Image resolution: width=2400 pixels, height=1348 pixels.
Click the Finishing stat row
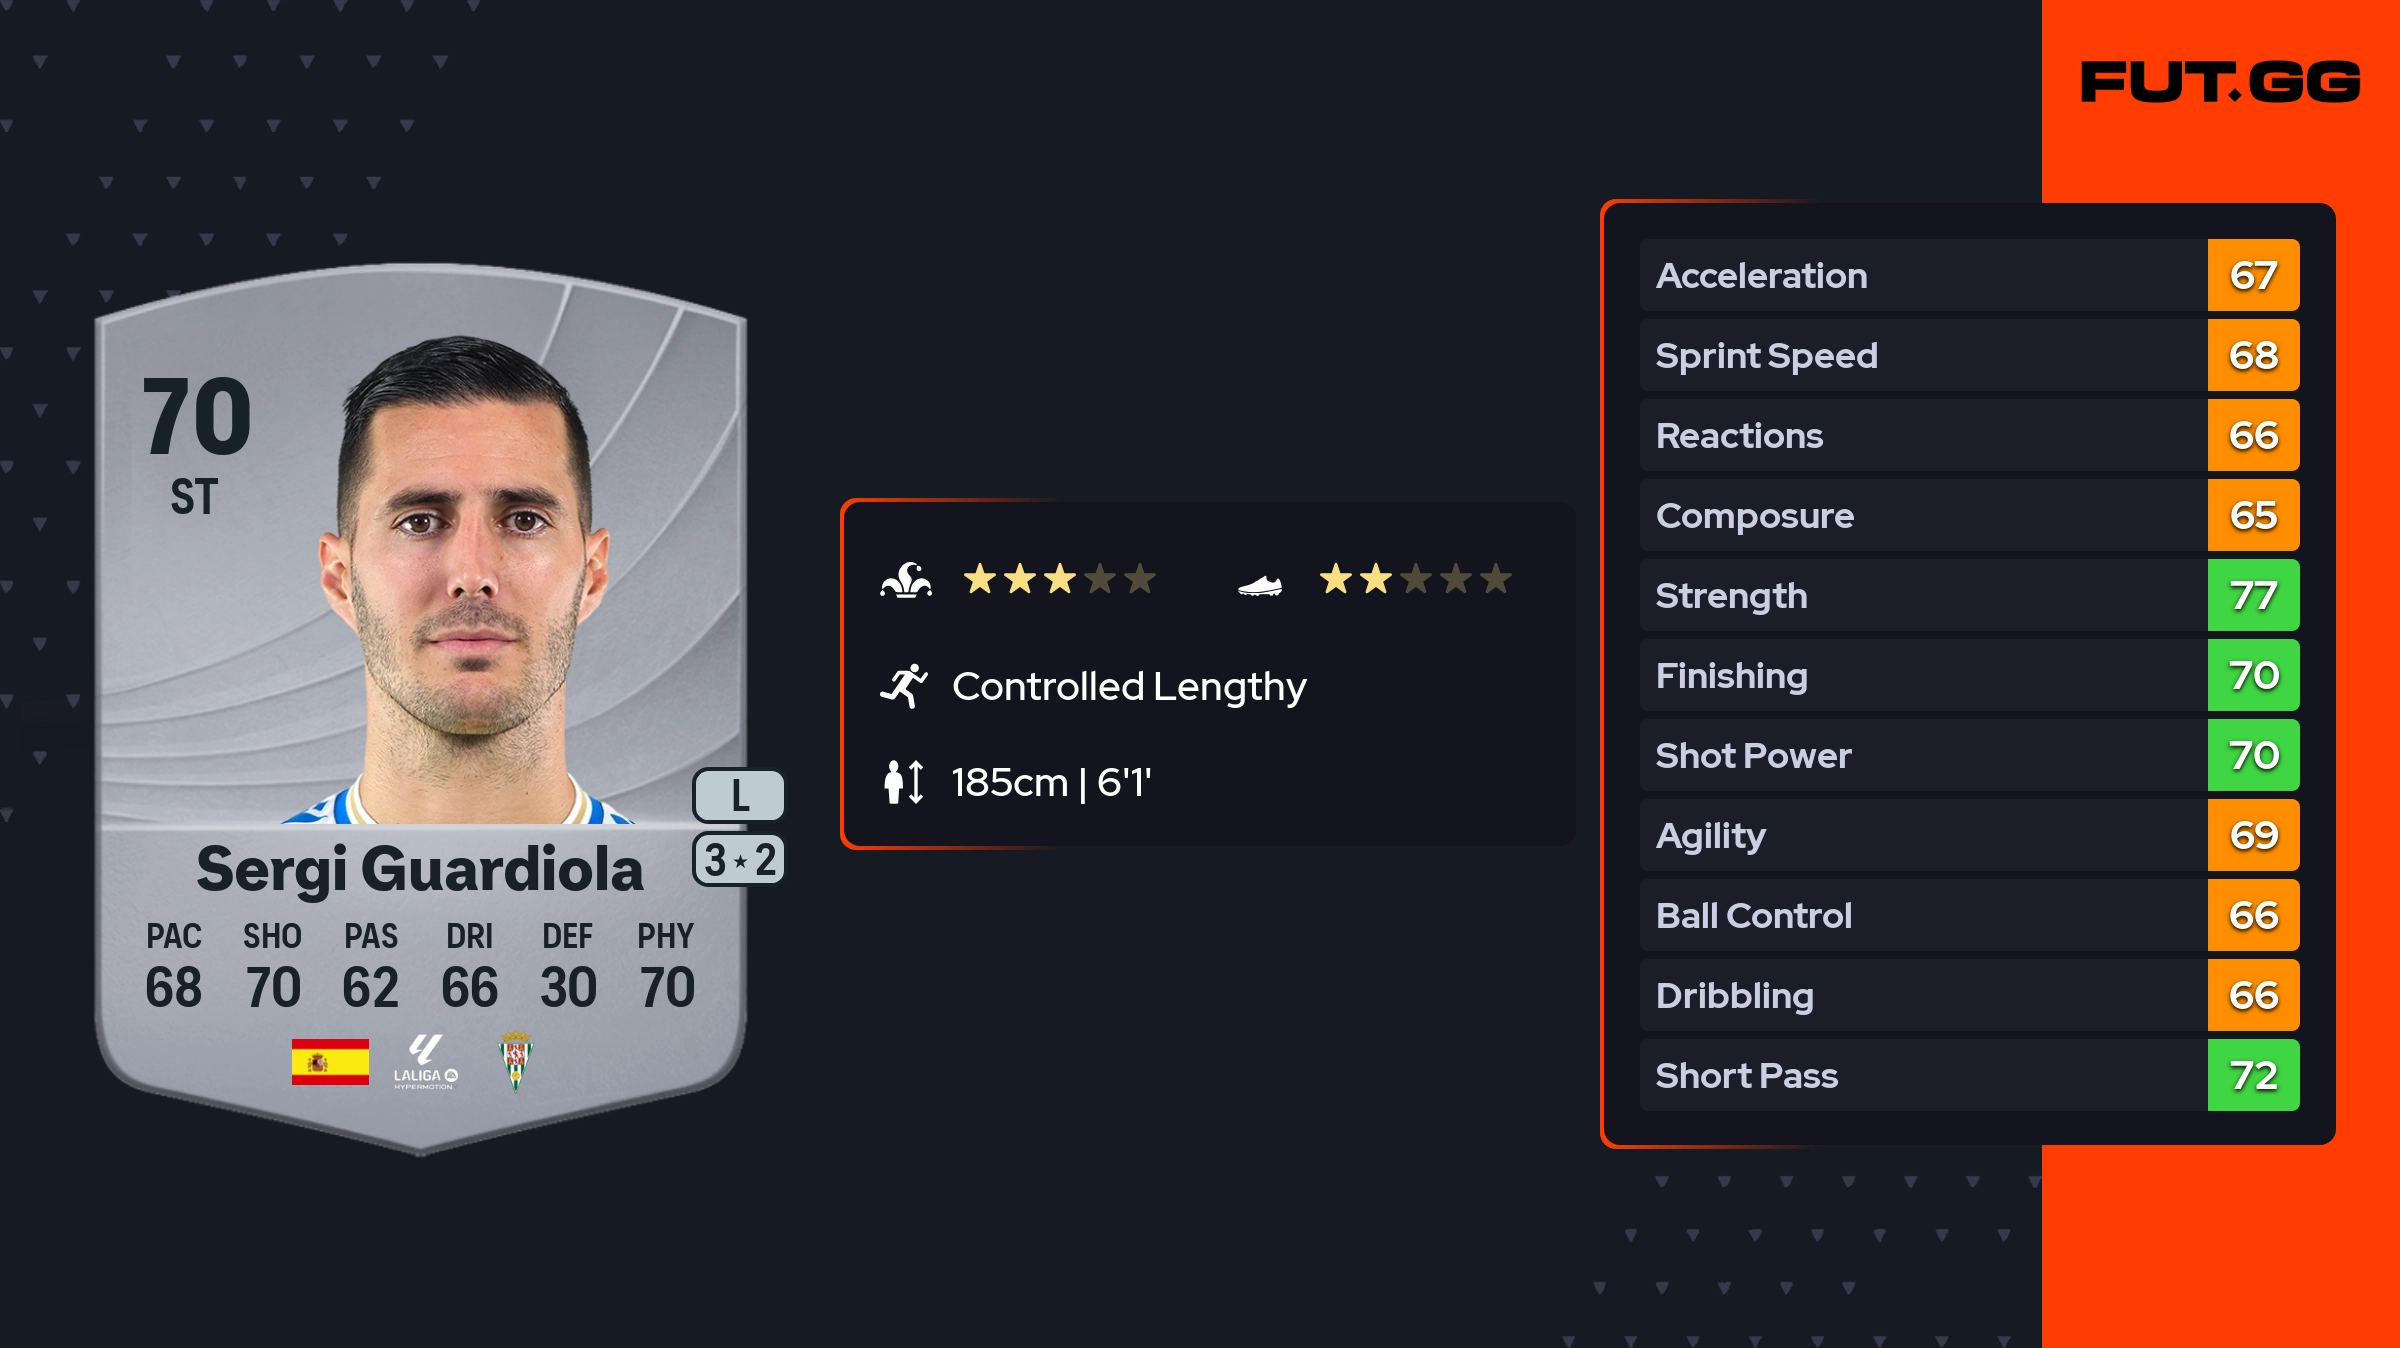pos(1922,676)
